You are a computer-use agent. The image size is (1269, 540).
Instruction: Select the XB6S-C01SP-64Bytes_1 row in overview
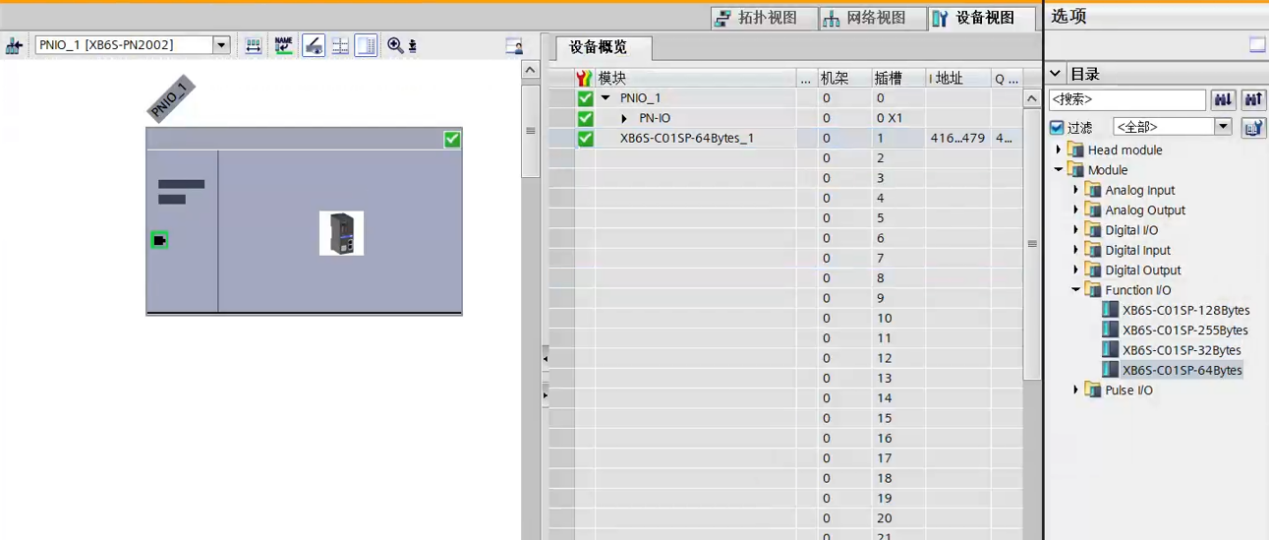(x=686, y=138)
